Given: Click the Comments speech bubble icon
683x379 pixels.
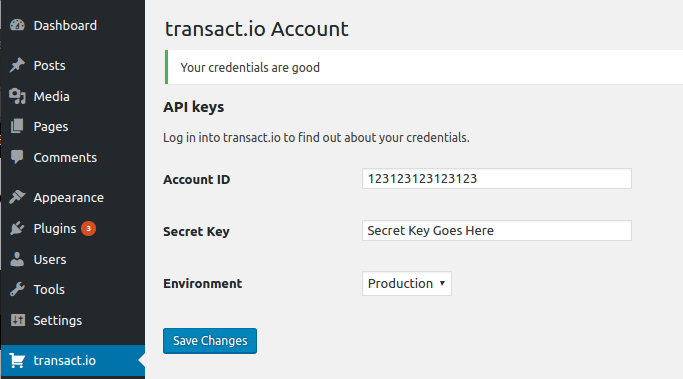Looking at the screenshot, I should coord(17,157).
